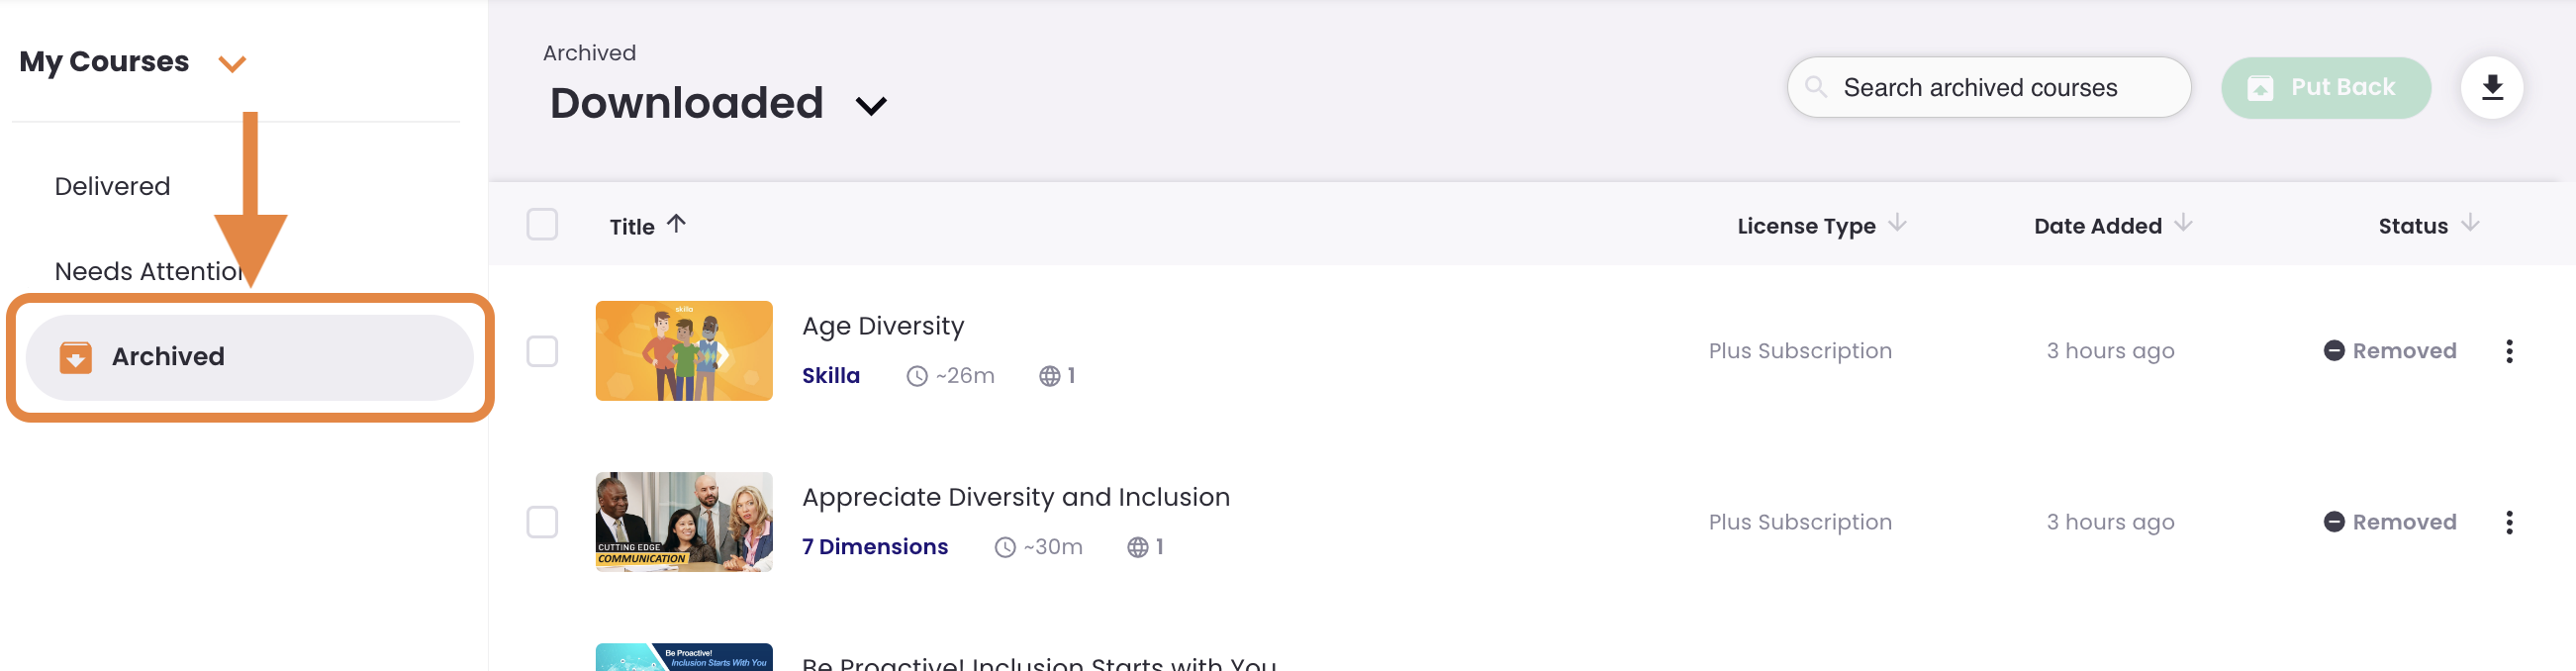
Task: Check the Age Diversity course checkbox
Action: coord(542,351)
